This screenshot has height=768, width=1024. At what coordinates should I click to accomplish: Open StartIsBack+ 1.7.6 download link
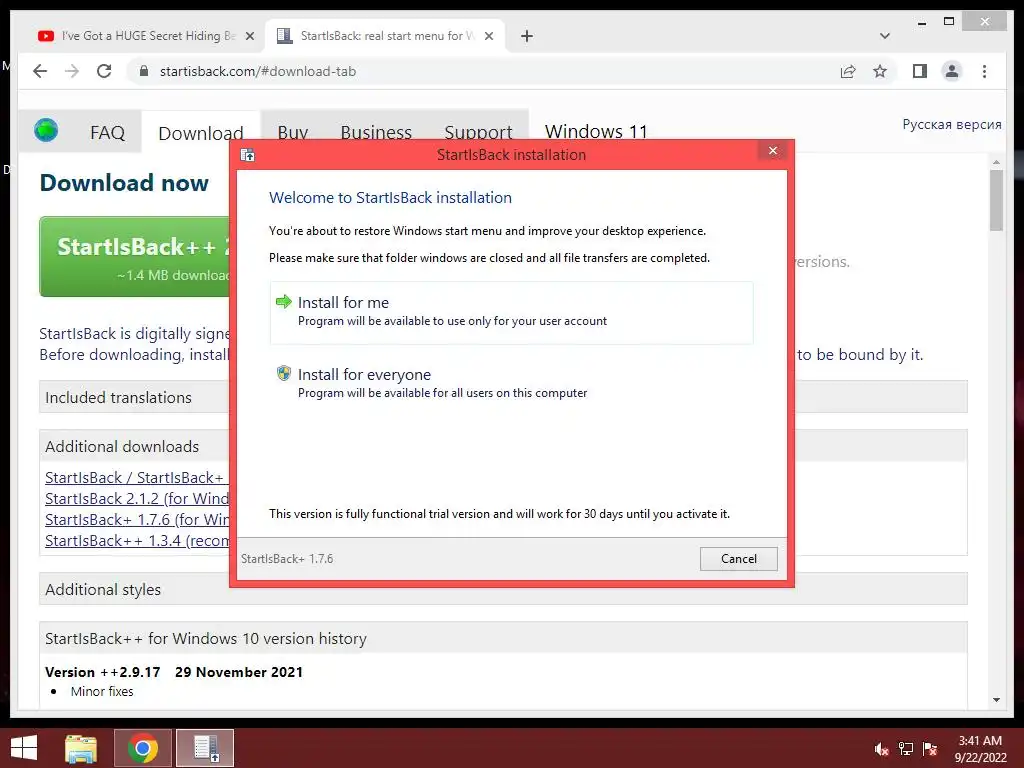tap(137, 519)
